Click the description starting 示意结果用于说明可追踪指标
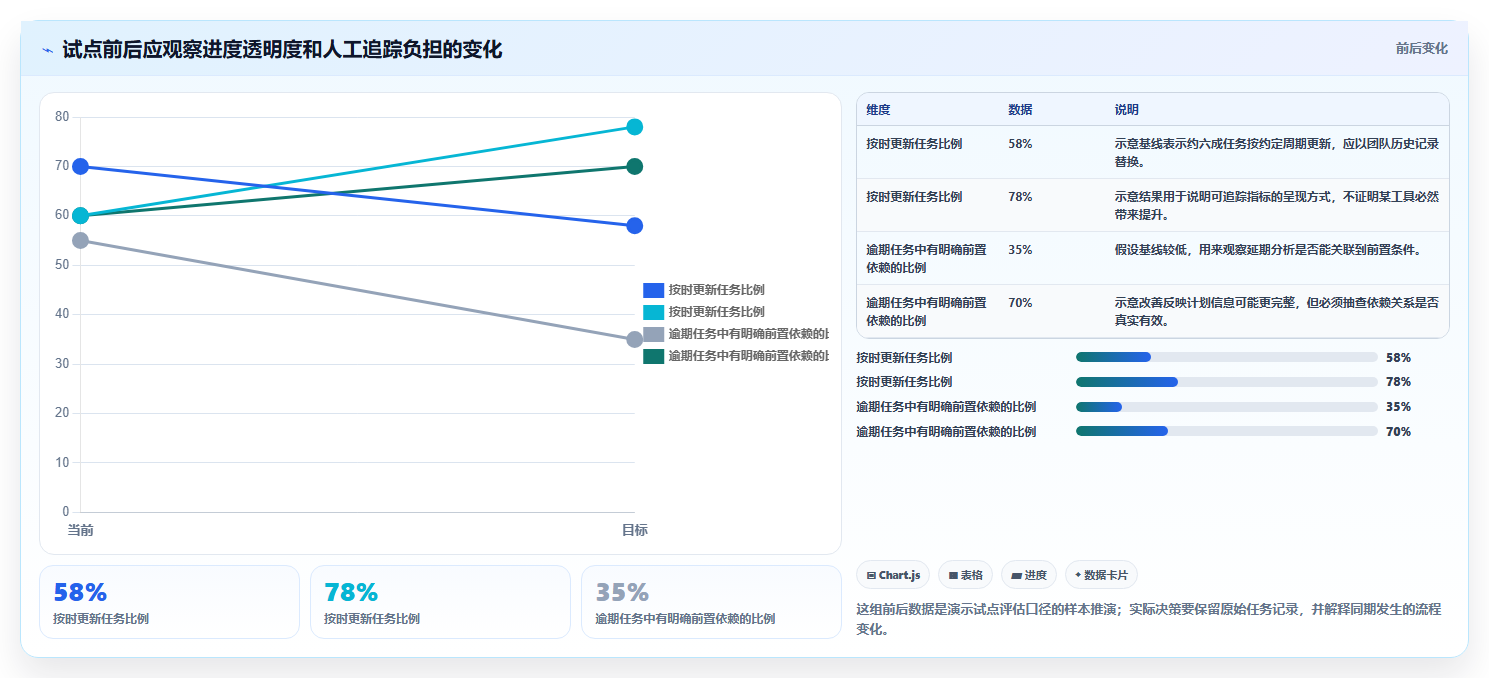Viewport: 1489px width, 678px height. coord(1277,206)
